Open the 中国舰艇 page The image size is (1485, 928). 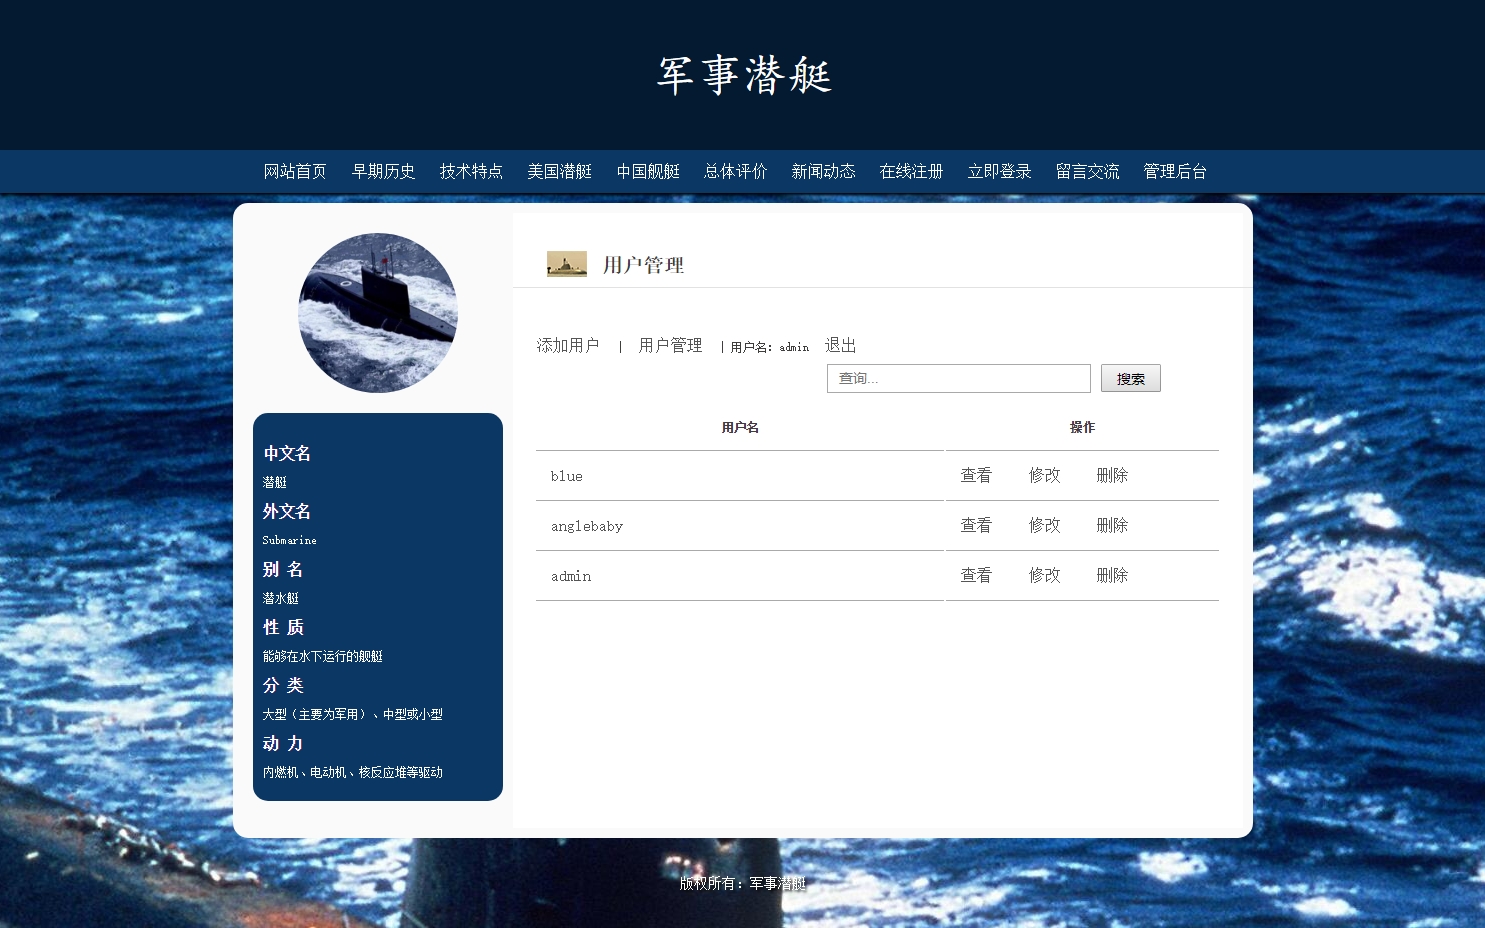point(648,171)
